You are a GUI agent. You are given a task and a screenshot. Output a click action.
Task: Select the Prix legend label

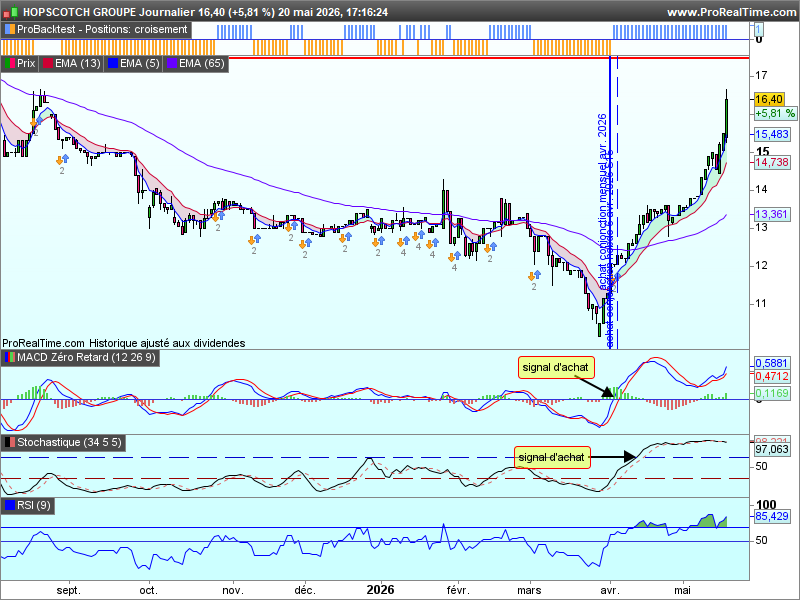(x=26, y=64)
